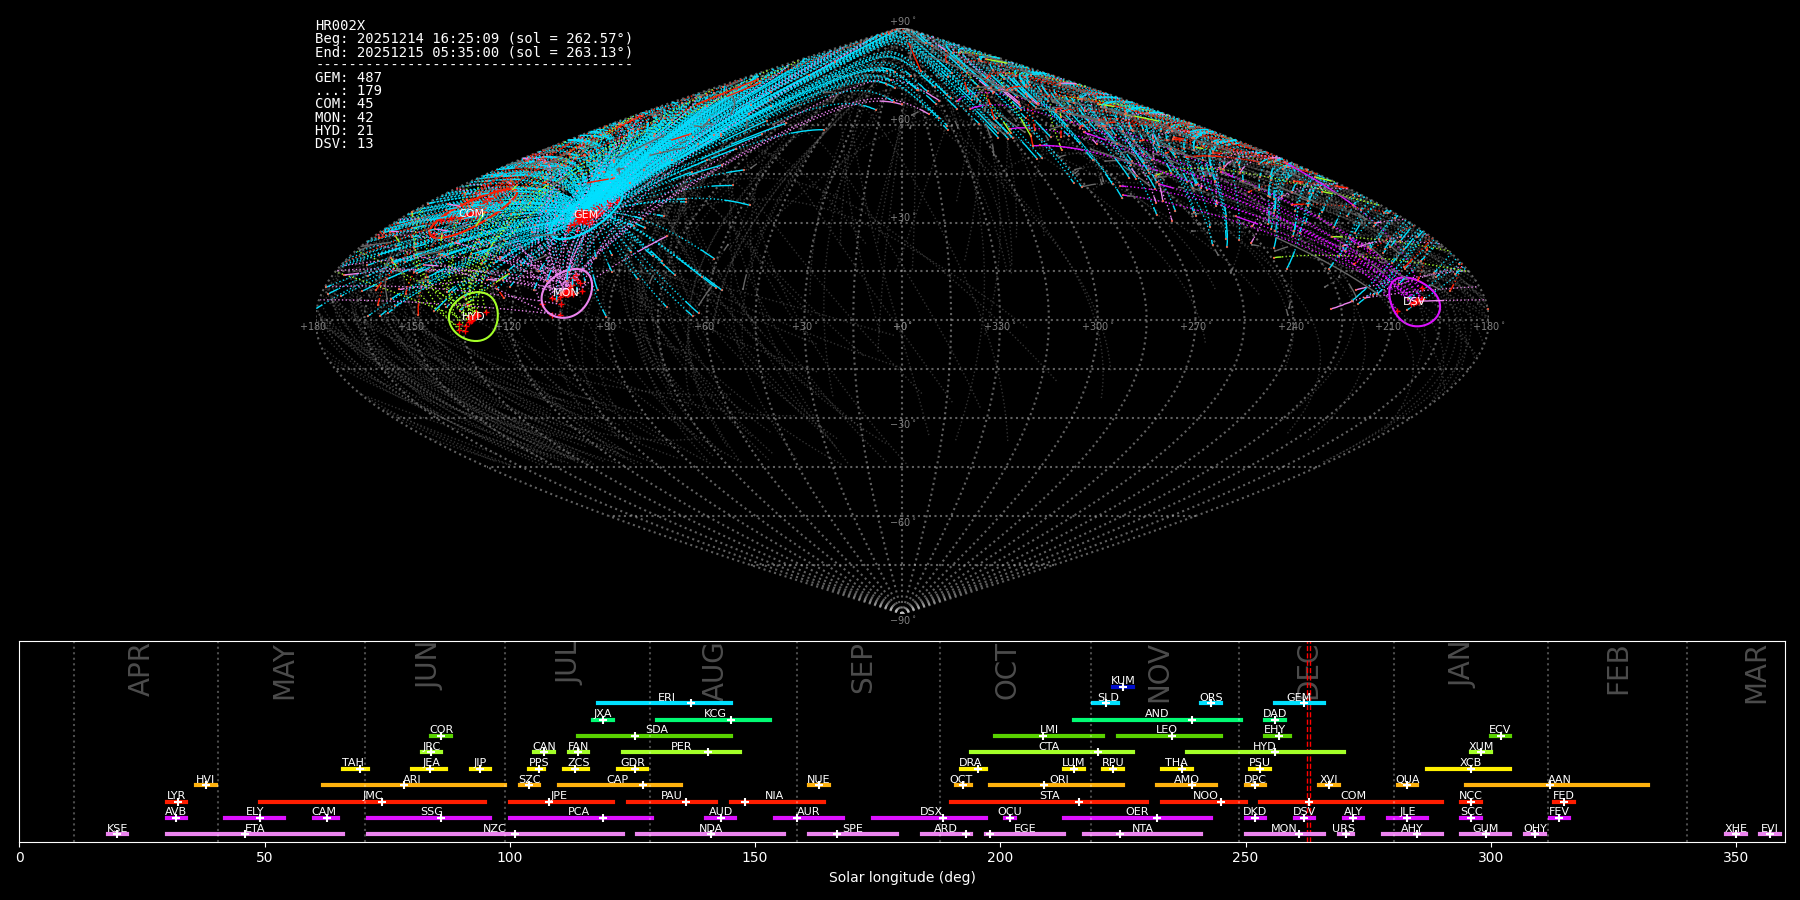Click the NOO shower label in timeline
This screenshot has width=1800, height=900.
[x=1205, y=795]
